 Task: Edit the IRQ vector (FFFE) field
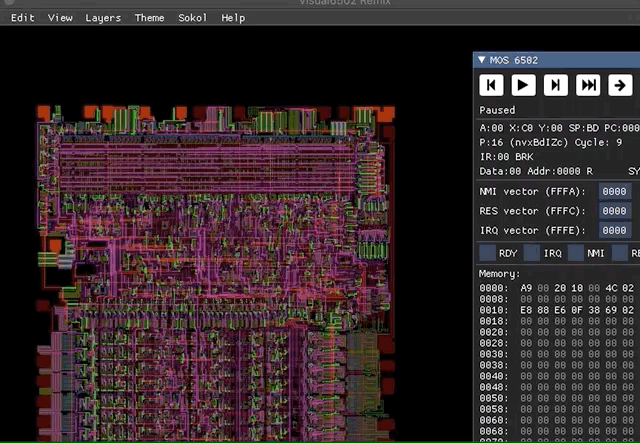614,231
